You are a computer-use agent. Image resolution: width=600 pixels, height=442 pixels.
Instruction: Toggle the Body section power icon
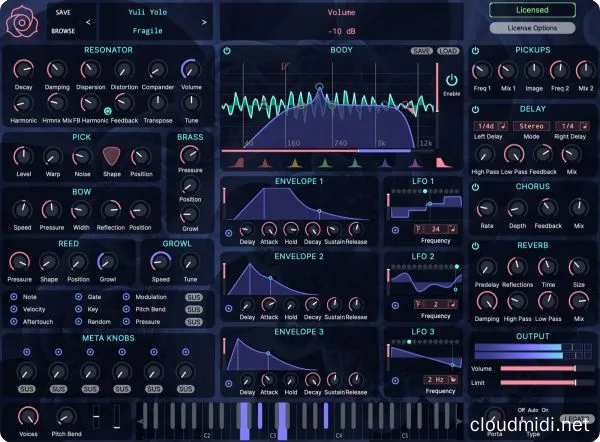pos(227,50)
